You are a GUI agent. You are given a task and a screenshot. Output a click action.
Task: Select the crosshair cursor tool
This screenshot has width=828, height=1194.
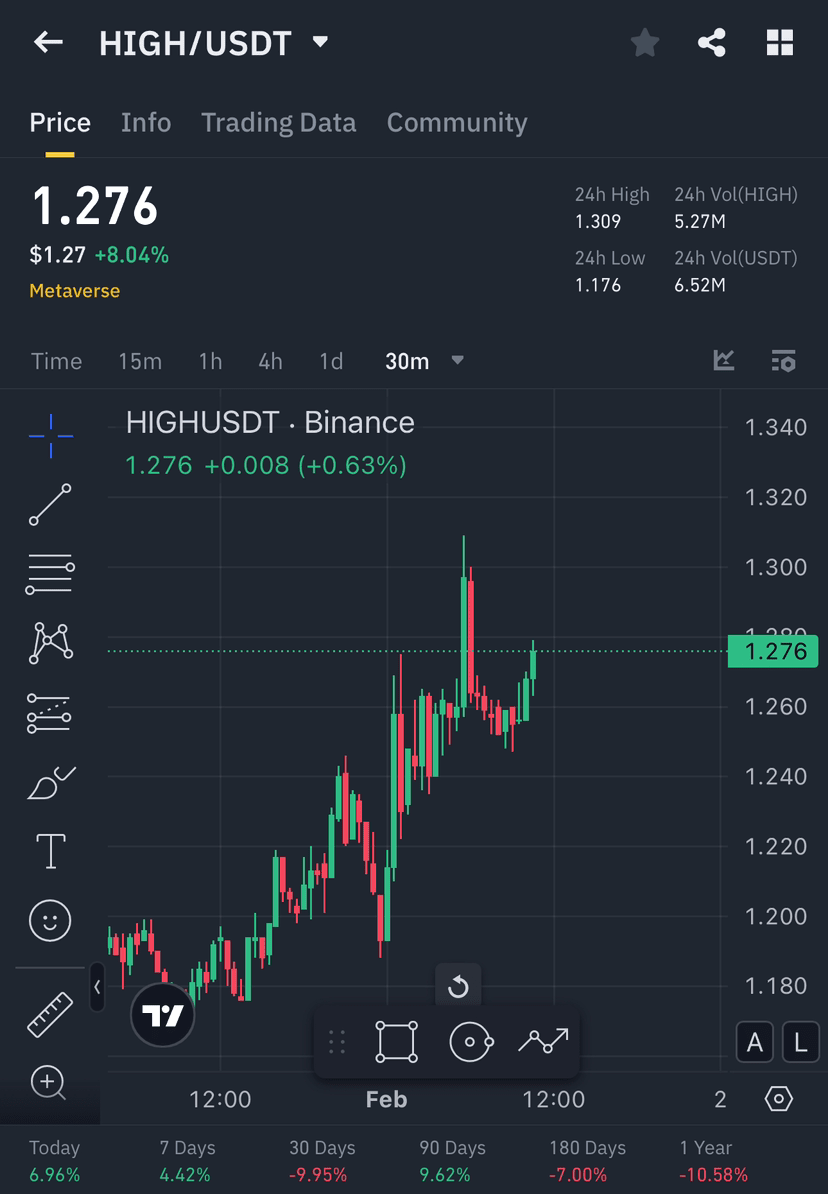[x=51, y=436]
